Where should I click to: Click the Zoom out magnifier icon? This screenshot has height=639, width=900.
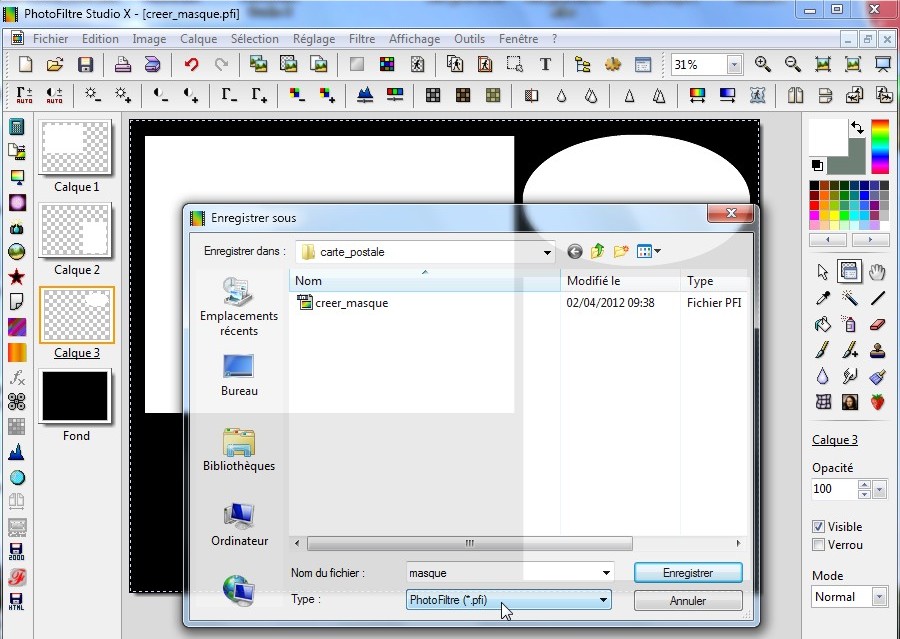(792, 64)
